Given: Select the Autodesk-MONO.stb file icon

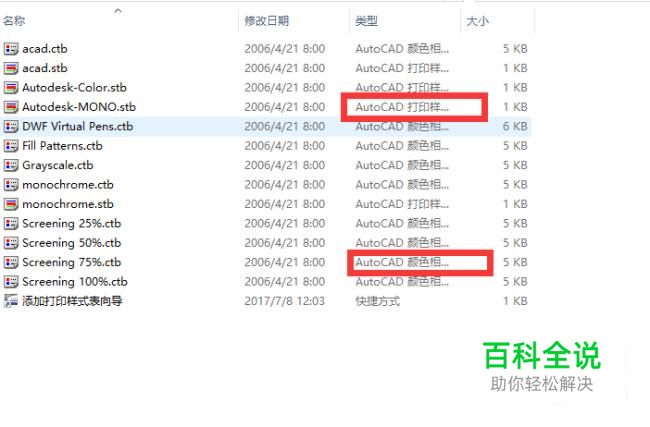Looking at the screenshot, I should (x=11, y=107).
